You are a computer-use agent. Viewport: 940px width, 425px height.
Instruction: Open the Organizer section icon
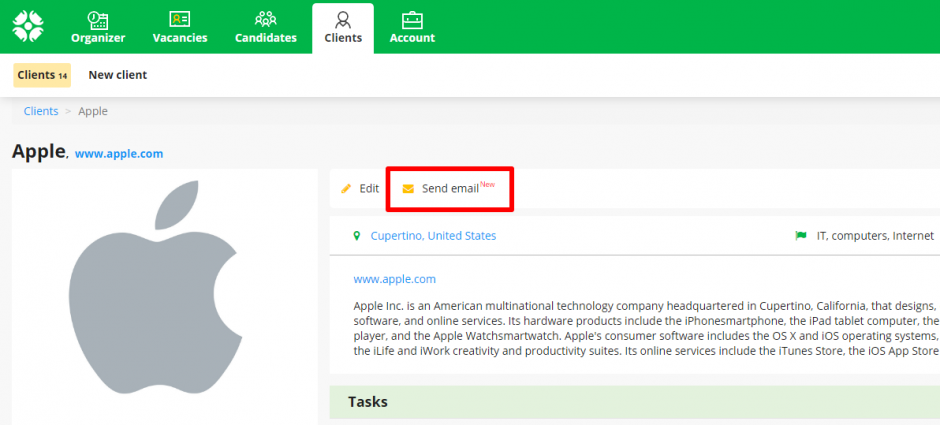pyautogui.click(x=98, y=19)
